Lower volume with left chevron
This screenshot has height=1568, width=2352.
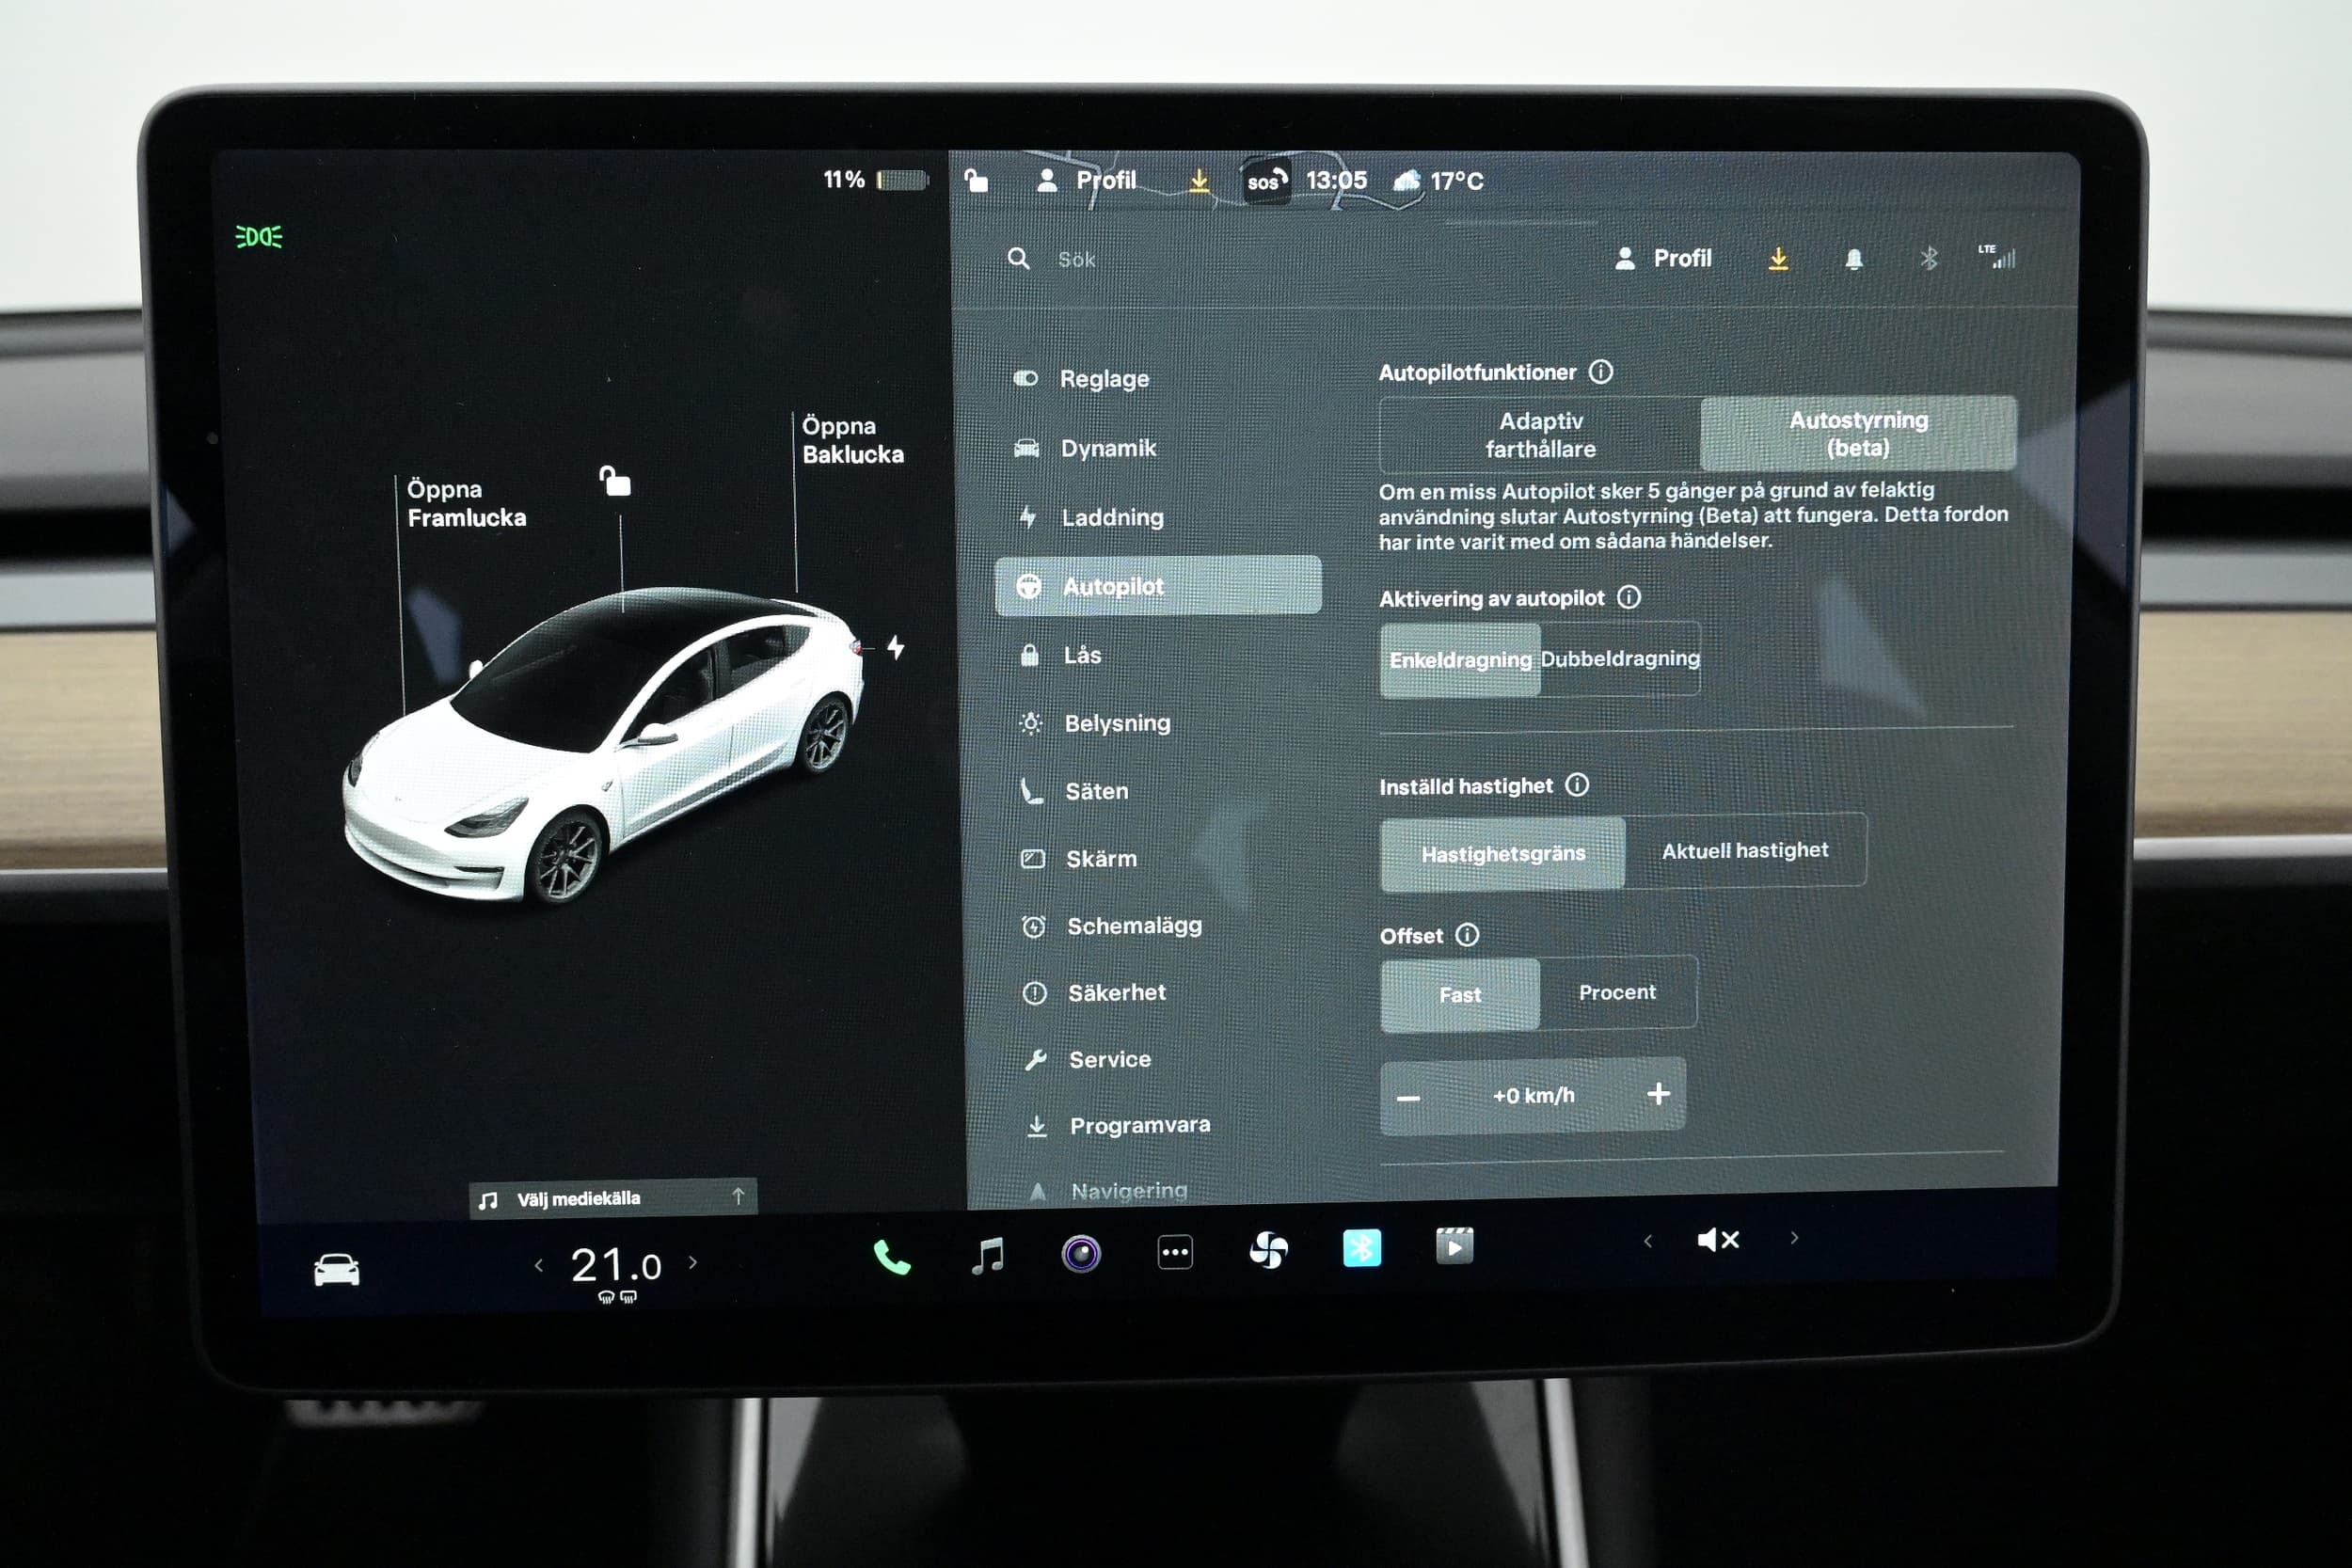click(1647, 1241)
